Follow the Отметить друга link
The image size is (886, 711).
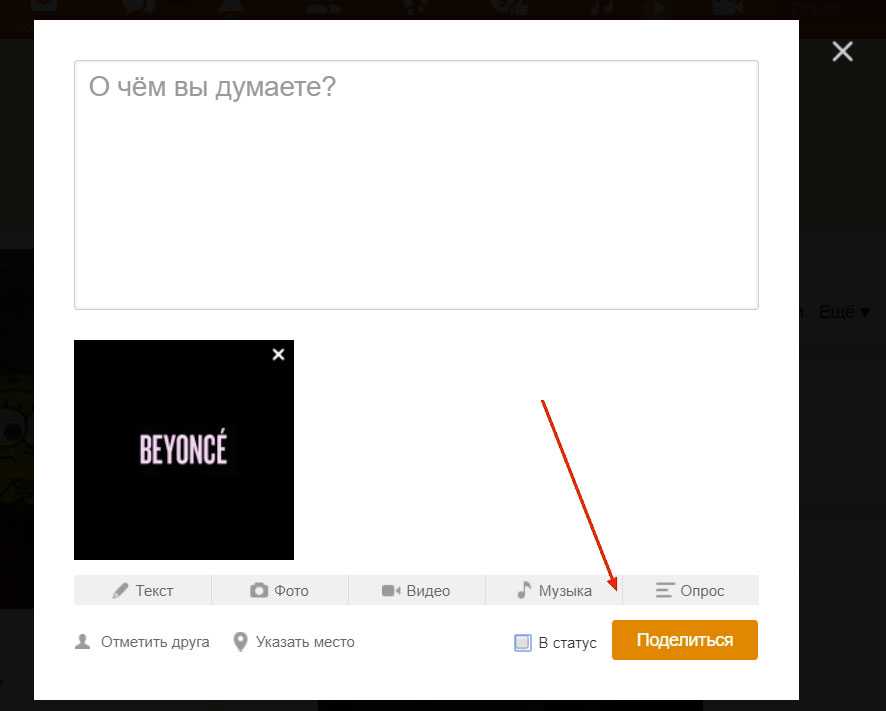point(155,642)
